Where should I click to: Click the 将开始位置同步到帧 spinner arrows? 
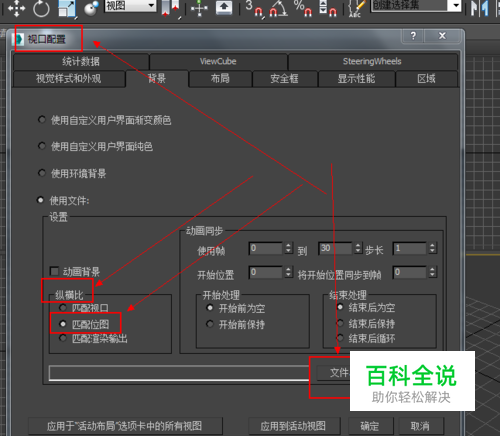(x=432, y=272)
